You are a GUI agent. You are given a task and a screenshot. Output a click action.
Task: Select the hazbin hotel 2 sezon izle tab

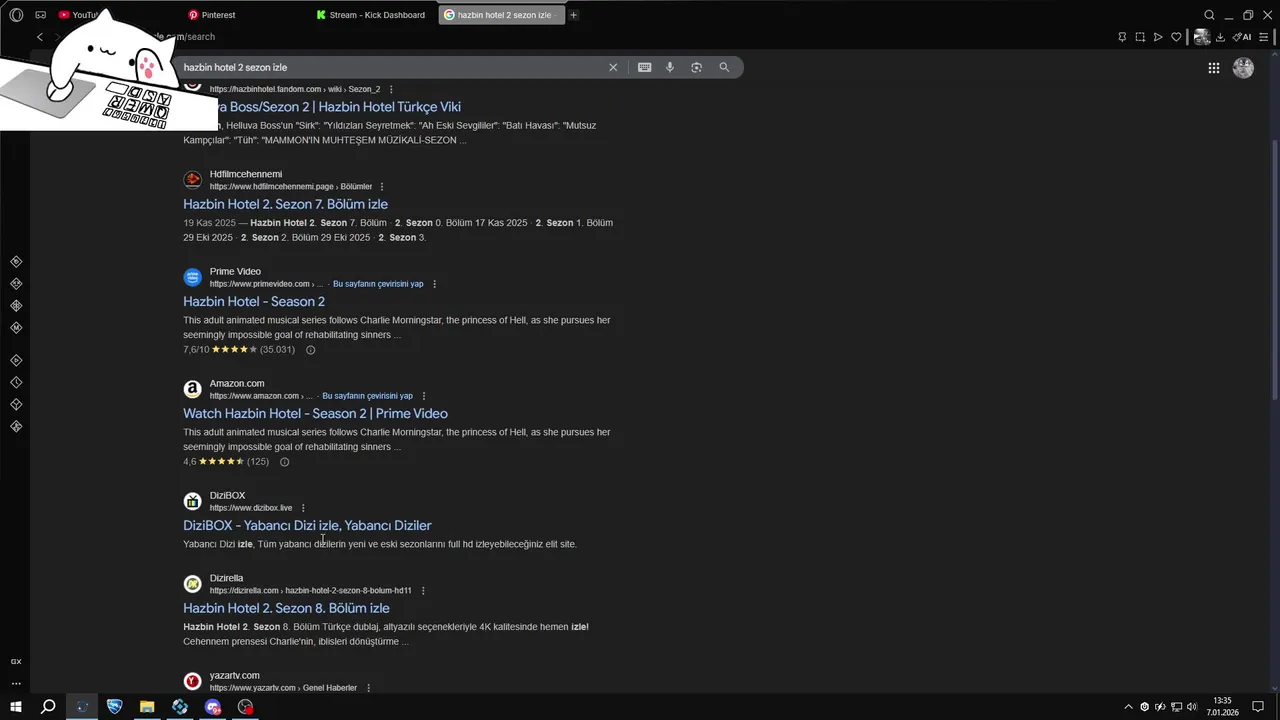pos(501,15)
